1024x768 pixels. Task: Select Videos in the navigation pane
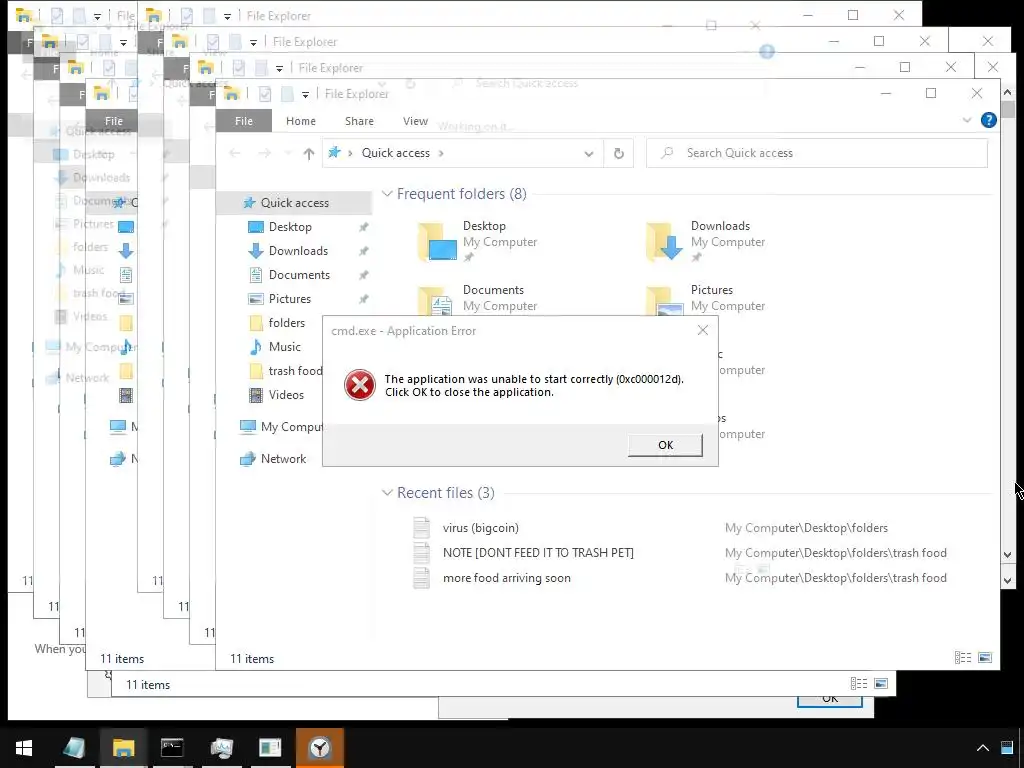click(x=286, y=394)
